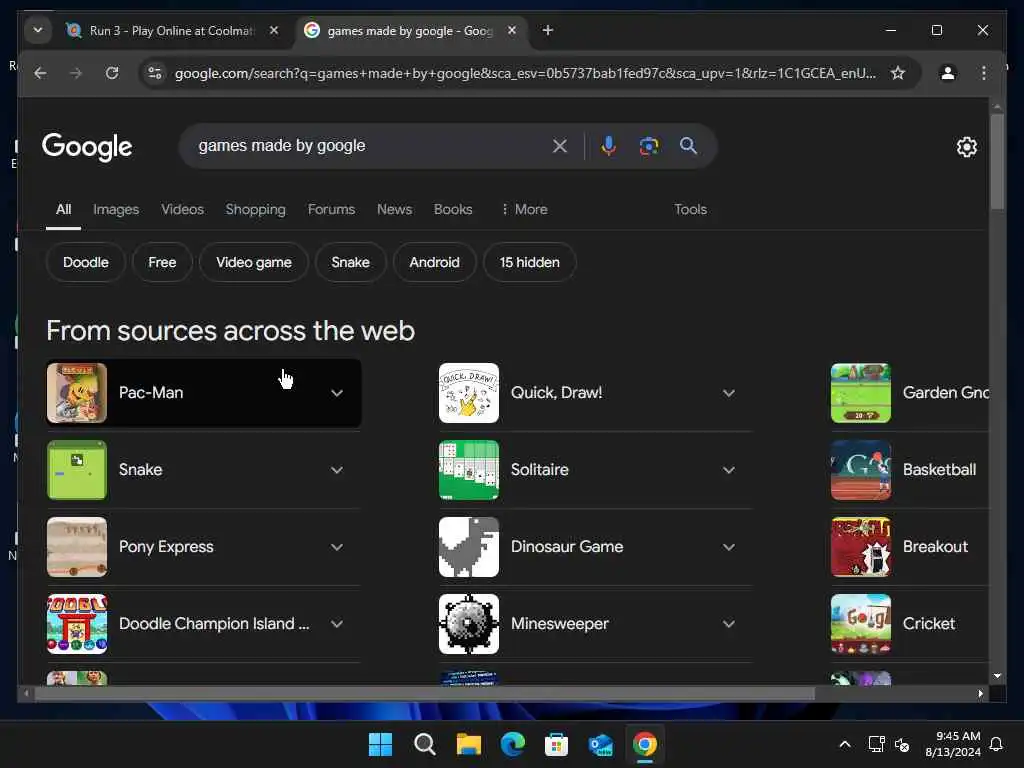Screen dimensions: 1024x768
Task: Search by image with Google Lens
Action: [648, 146]
